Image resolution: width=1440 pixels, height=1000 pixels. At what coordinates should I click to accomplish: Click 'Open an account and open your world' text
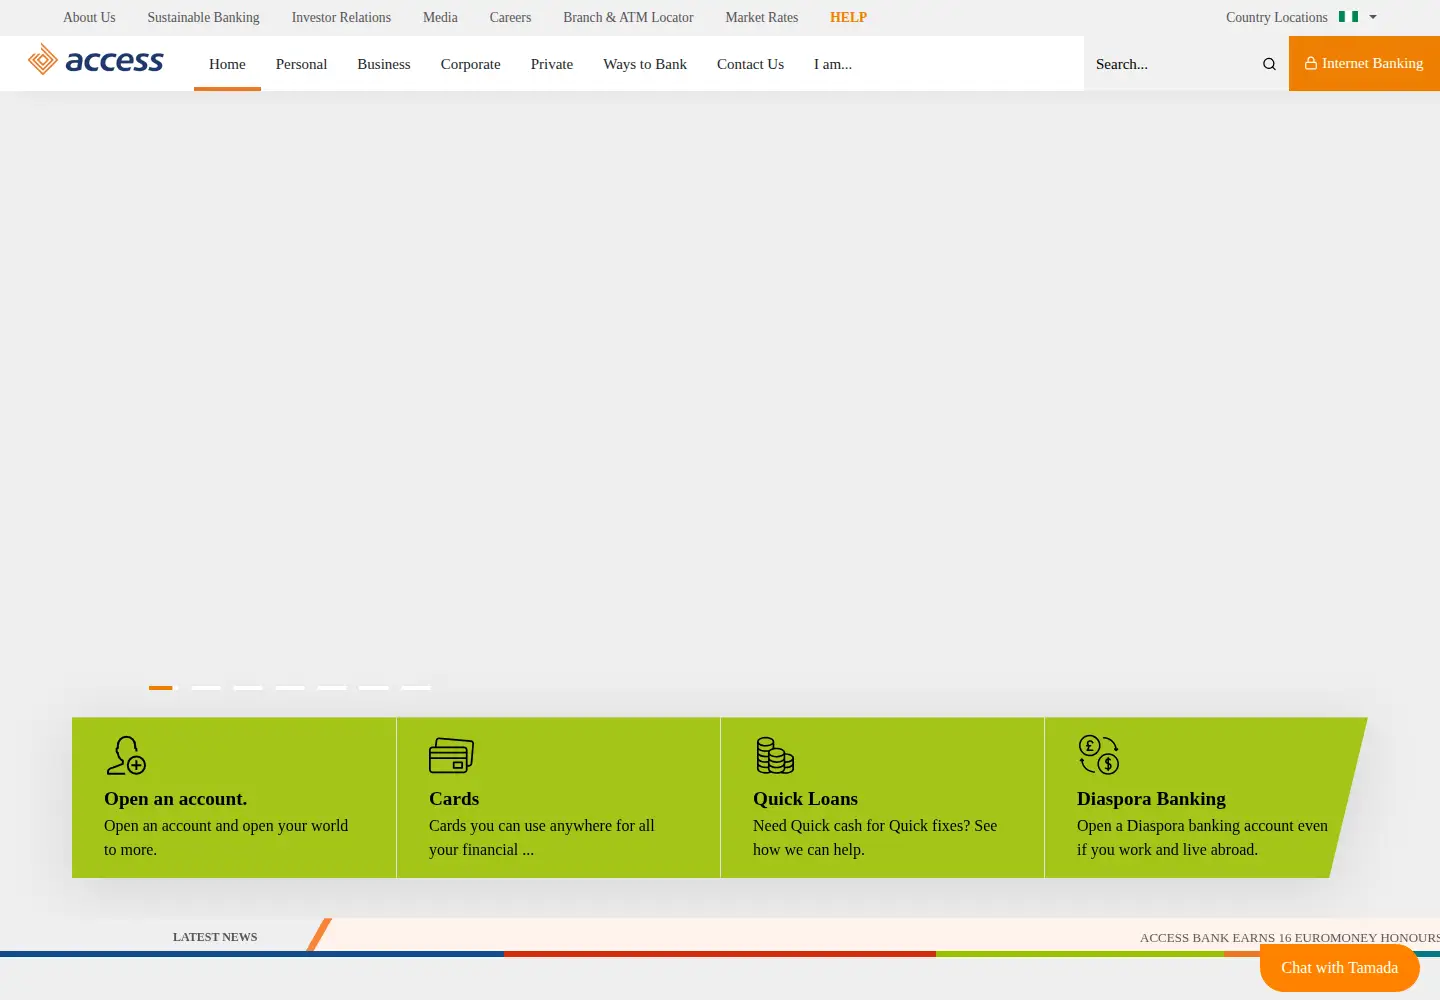(x=226, y=826)
